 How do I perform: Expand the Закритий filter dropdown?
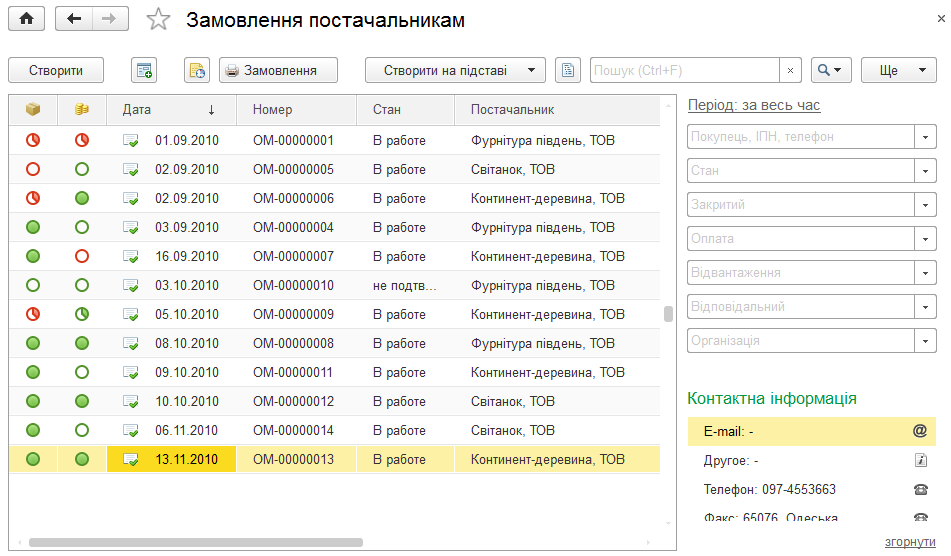click(926, 204)
